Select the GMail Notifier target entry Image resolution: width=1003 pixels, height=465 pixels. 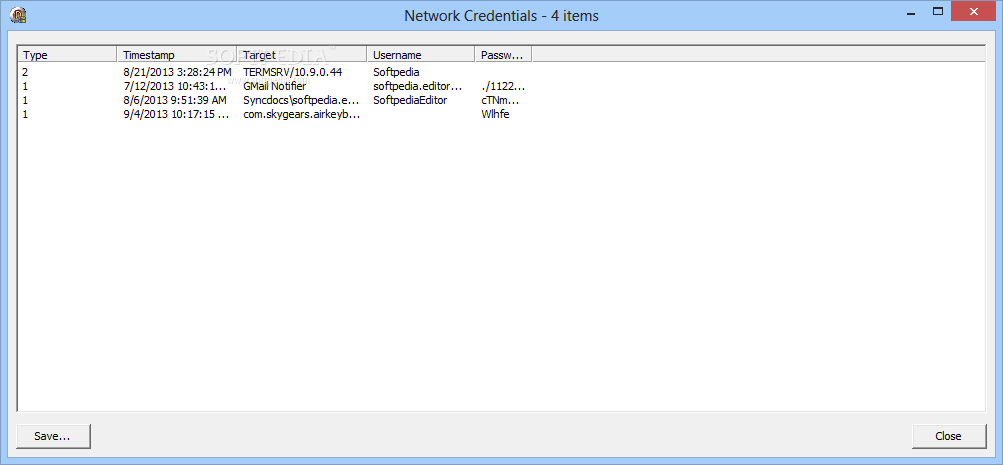click(274, 86)
